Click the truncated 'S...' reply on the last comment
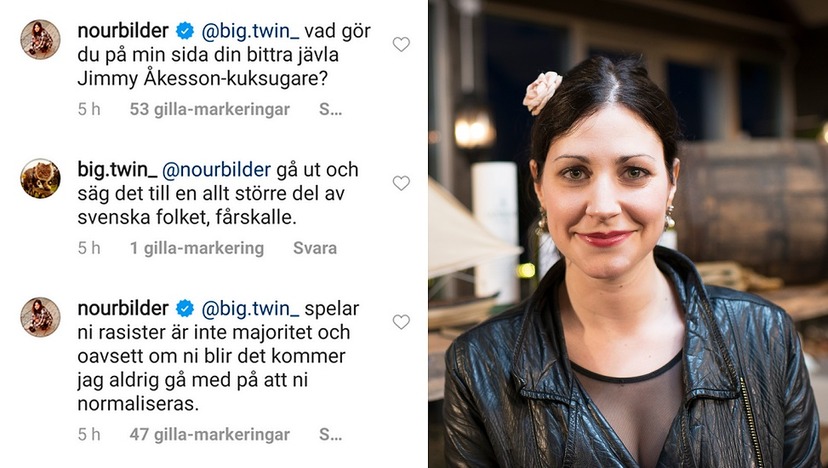Image resolution: width=828 pixels, height=468 pixels. tap(331, 435)
